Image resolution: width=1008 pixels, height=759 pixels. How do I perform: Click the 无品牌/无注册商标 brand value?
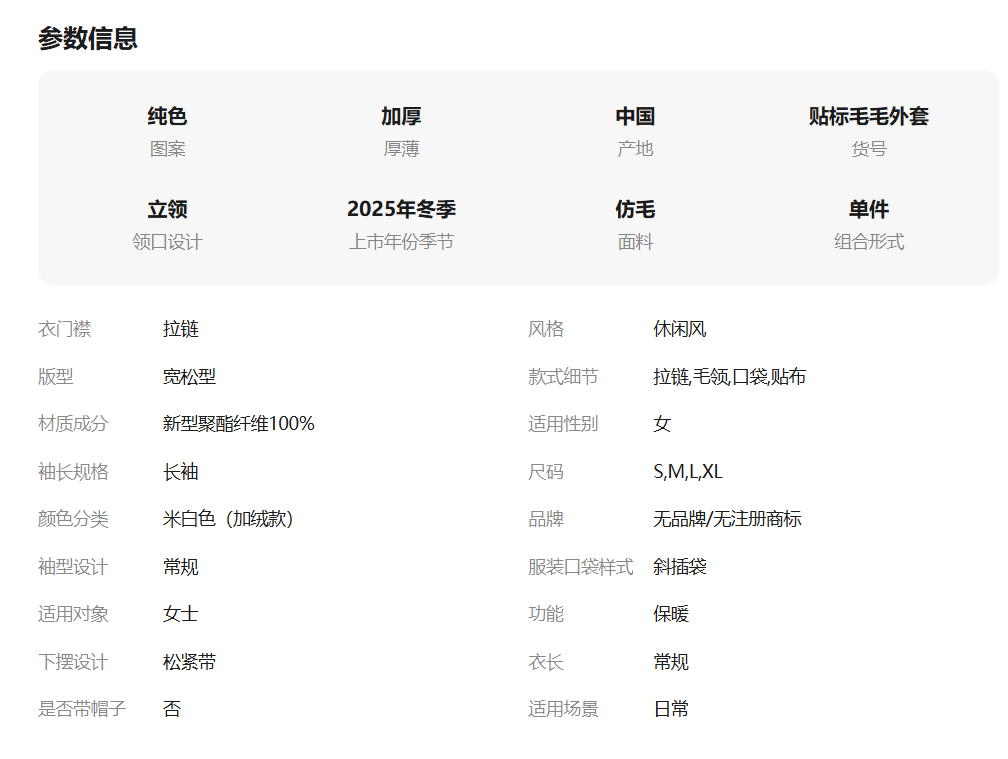(727, 519)
